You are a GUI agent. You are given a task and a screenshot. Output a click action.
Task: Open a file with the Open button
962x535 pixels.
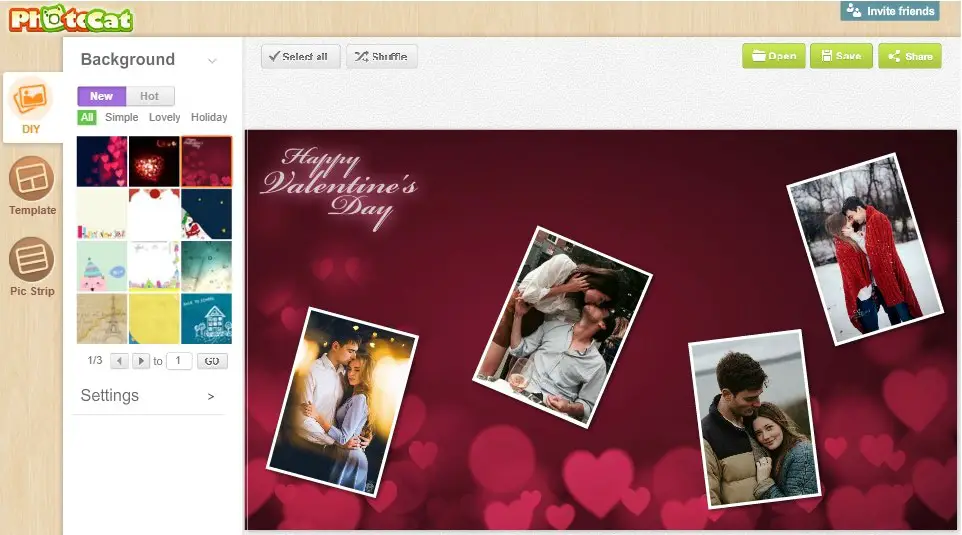(773, 56)
